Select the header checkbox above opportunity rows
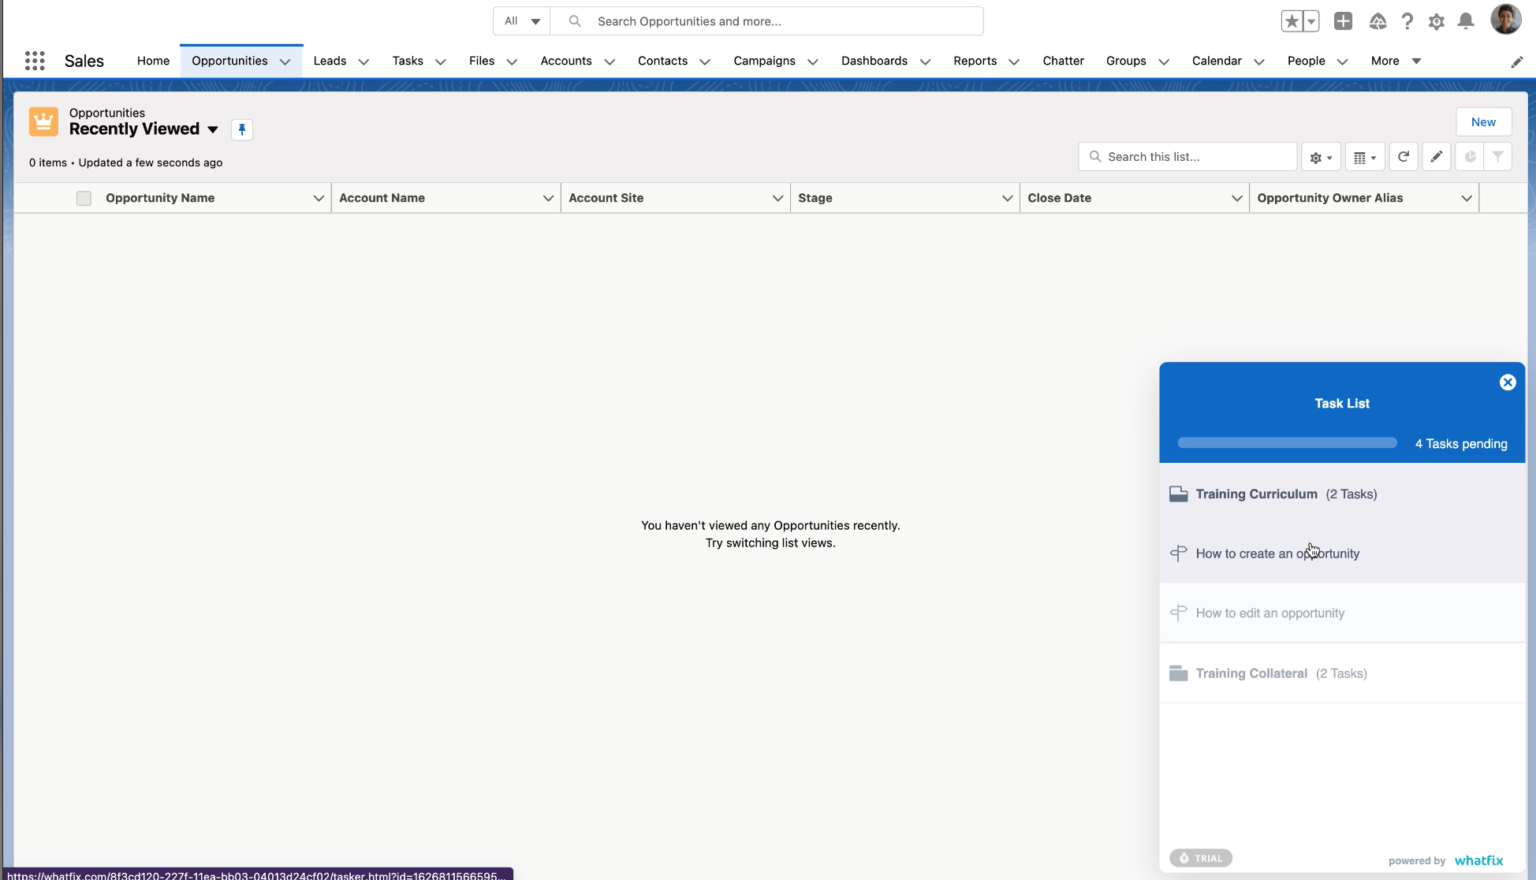 click(83, 197)
